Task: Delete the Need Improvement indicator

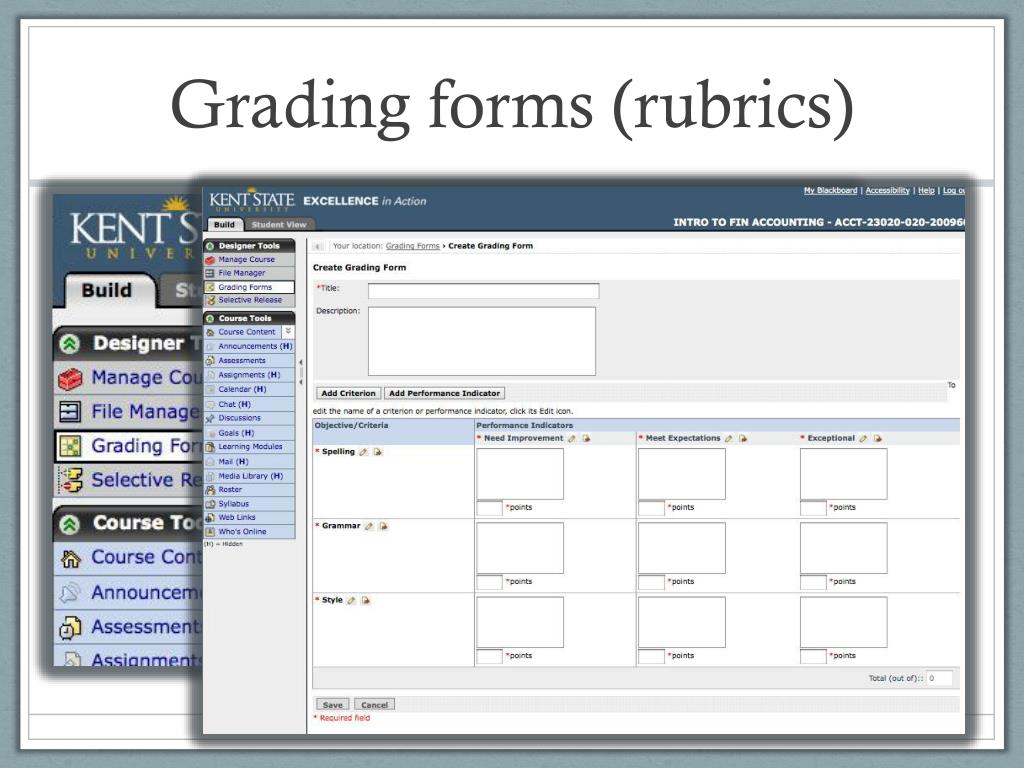Action: (x=586, y=438)
